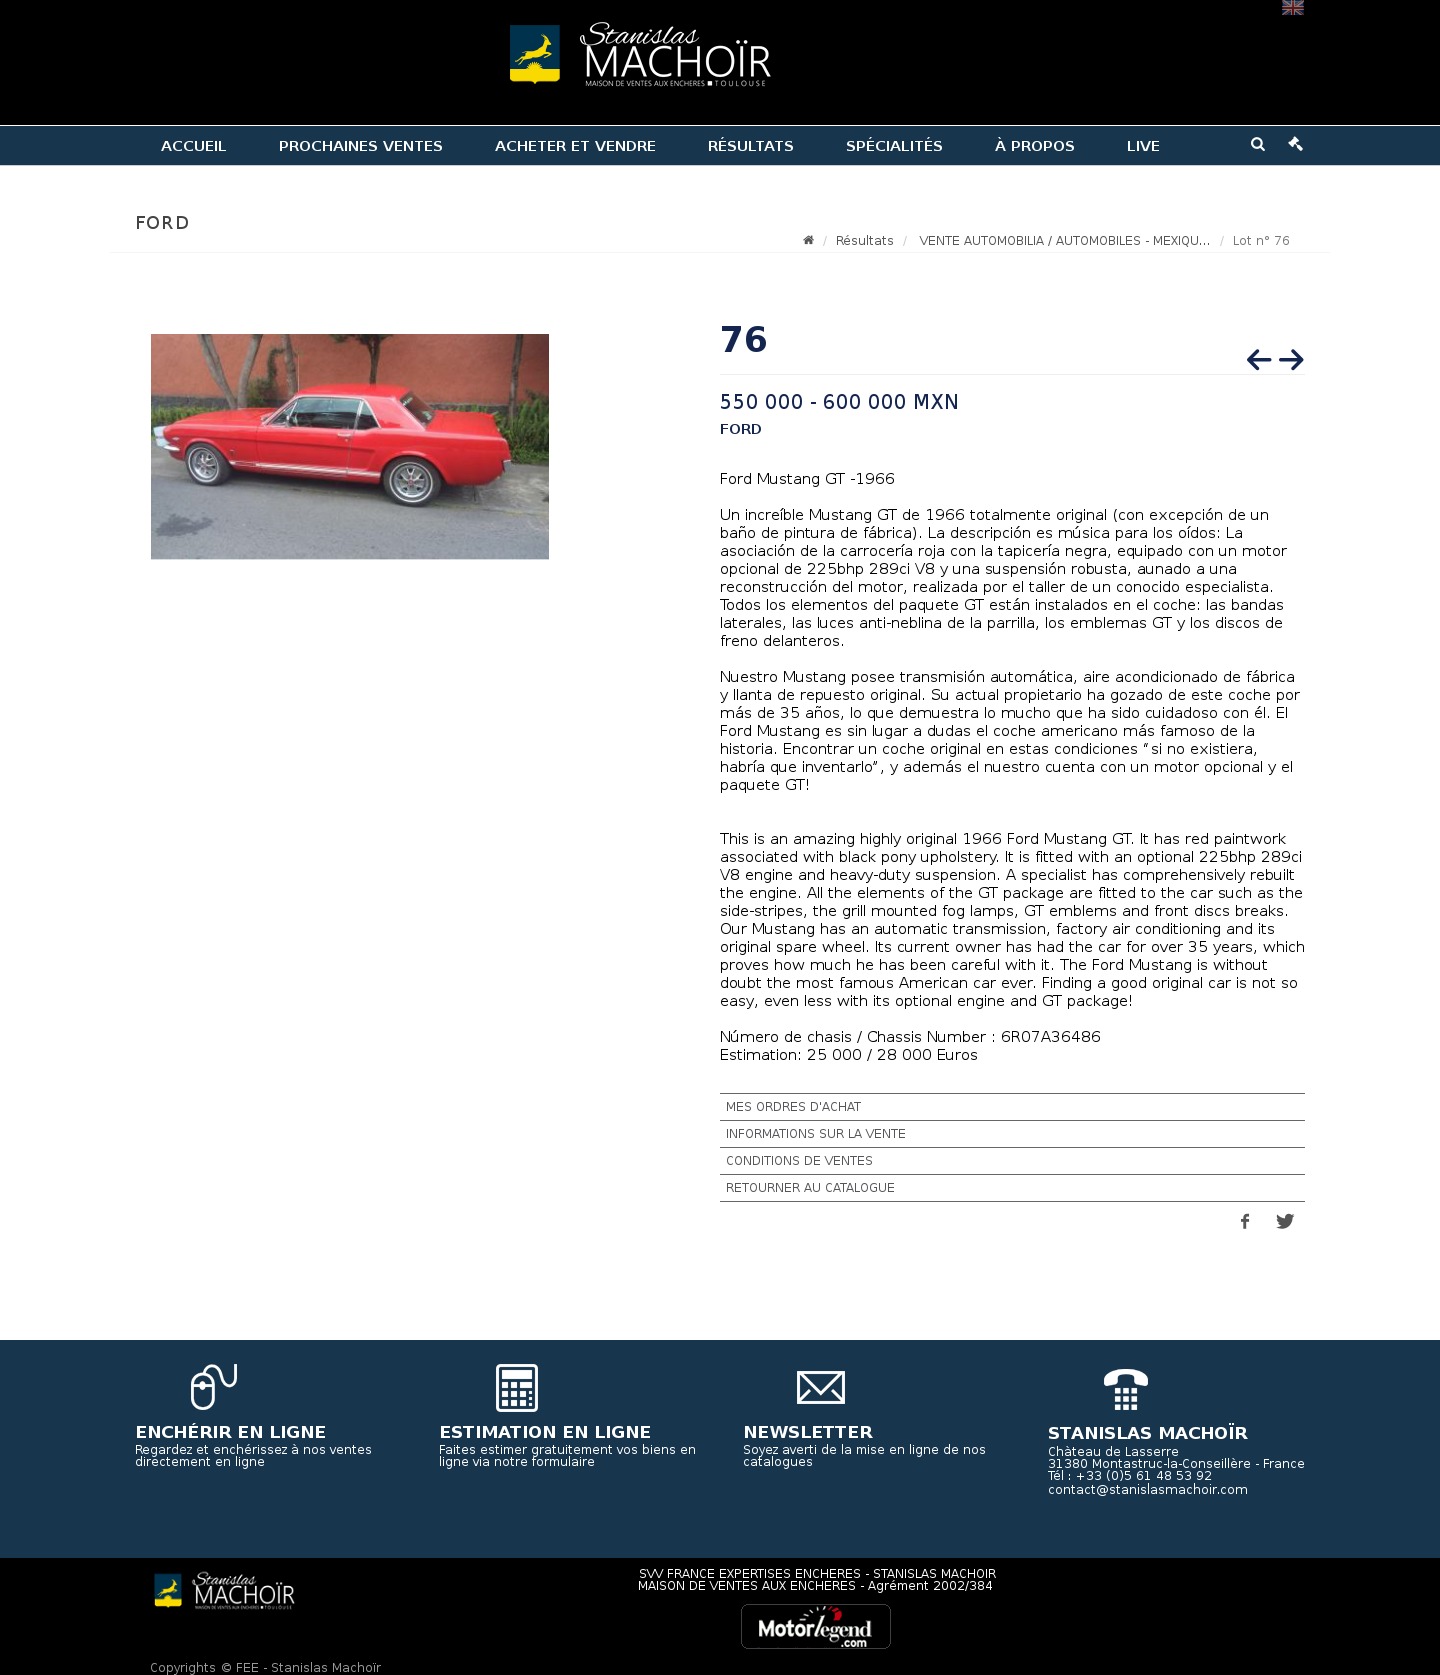This screenshot has height=1675, width=1440.
Task: Switch language via the UK flag icon
Action: [1292, 7]
